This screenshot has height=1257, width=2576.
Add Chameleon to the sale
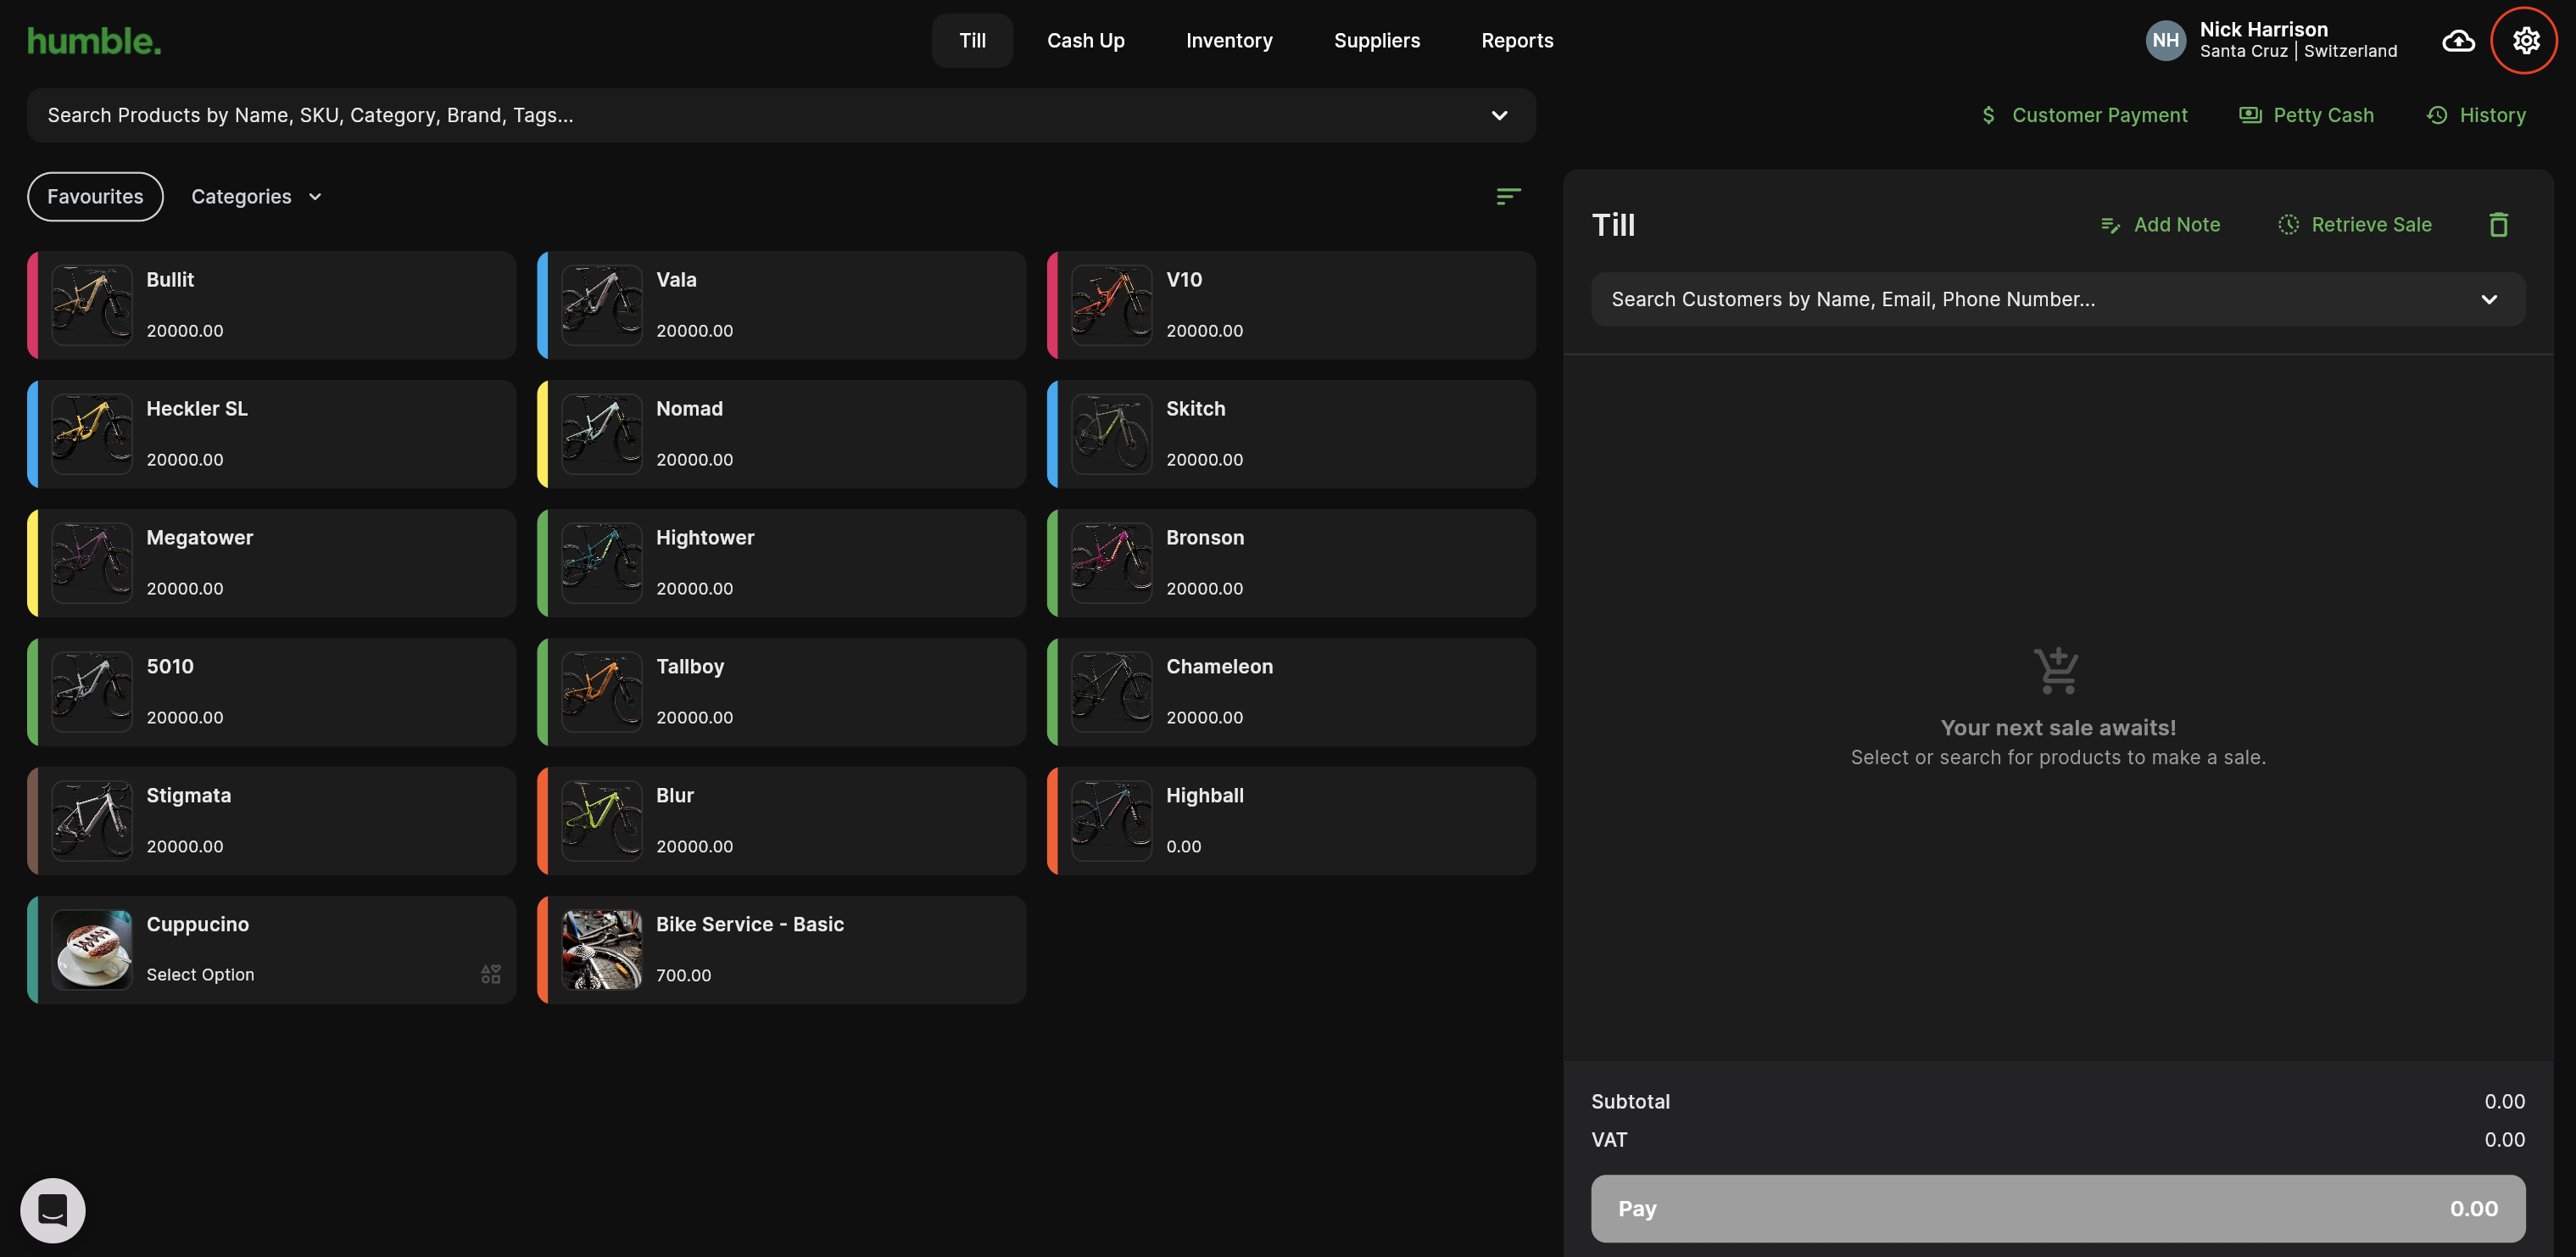[x=1291, y=692]
